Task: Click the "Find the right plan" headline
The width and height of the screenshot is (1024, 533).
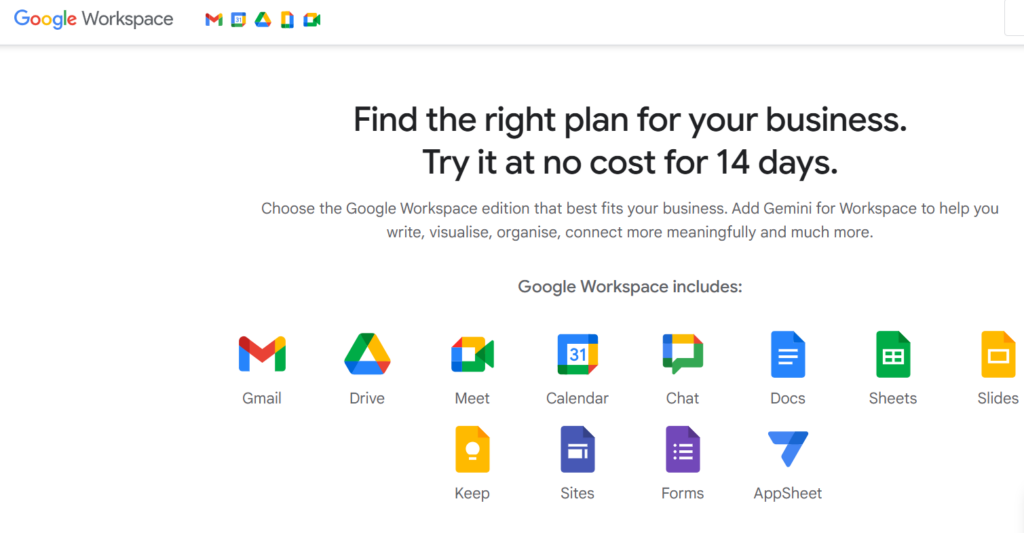Action: (x=629, y=121)
